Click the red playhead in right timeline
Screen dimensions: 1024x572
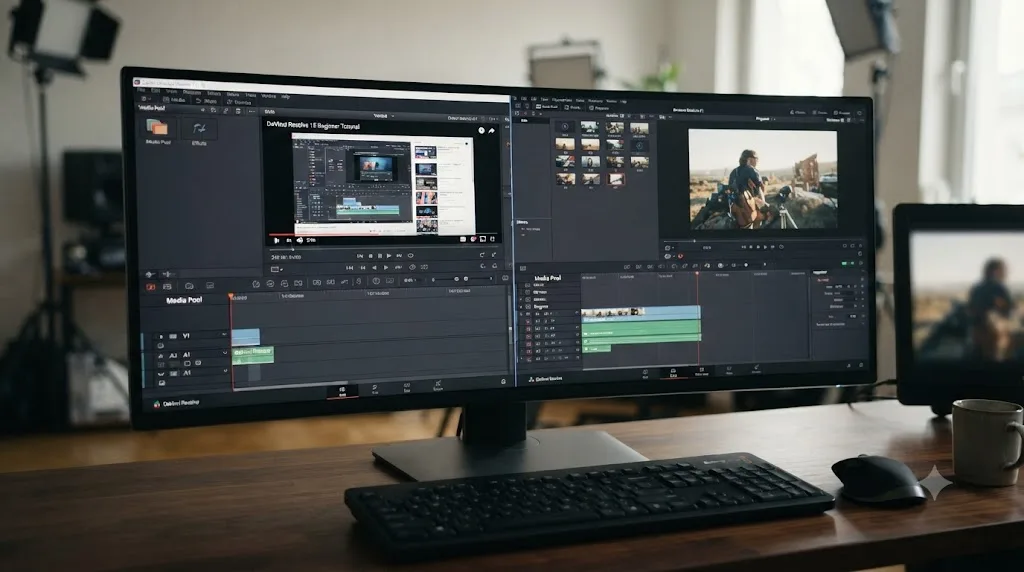697,275
